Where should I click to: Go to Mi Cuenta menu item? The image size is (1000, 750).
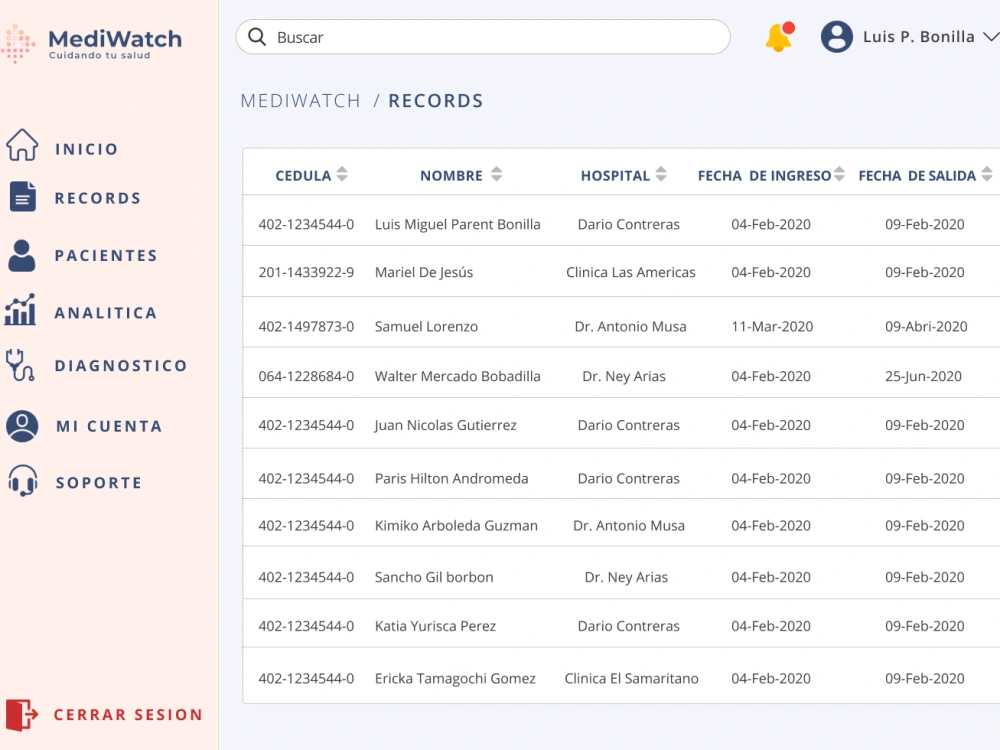click(109, 426)
